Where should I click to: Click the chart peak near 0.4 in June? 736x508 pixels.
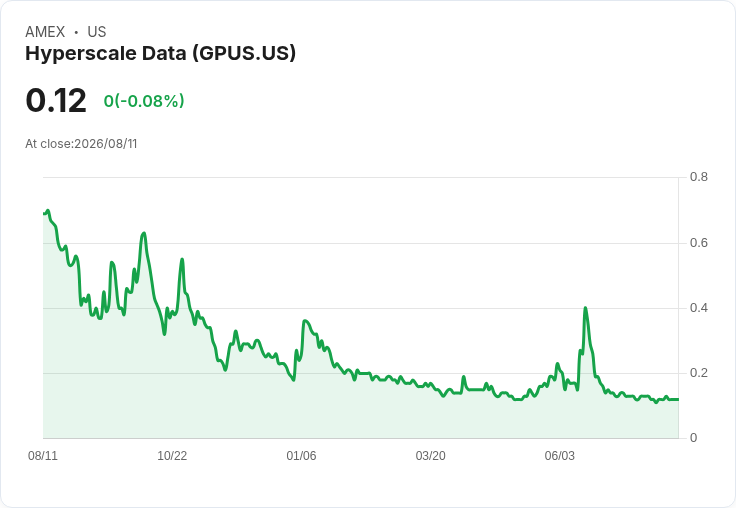pos(585,308)
